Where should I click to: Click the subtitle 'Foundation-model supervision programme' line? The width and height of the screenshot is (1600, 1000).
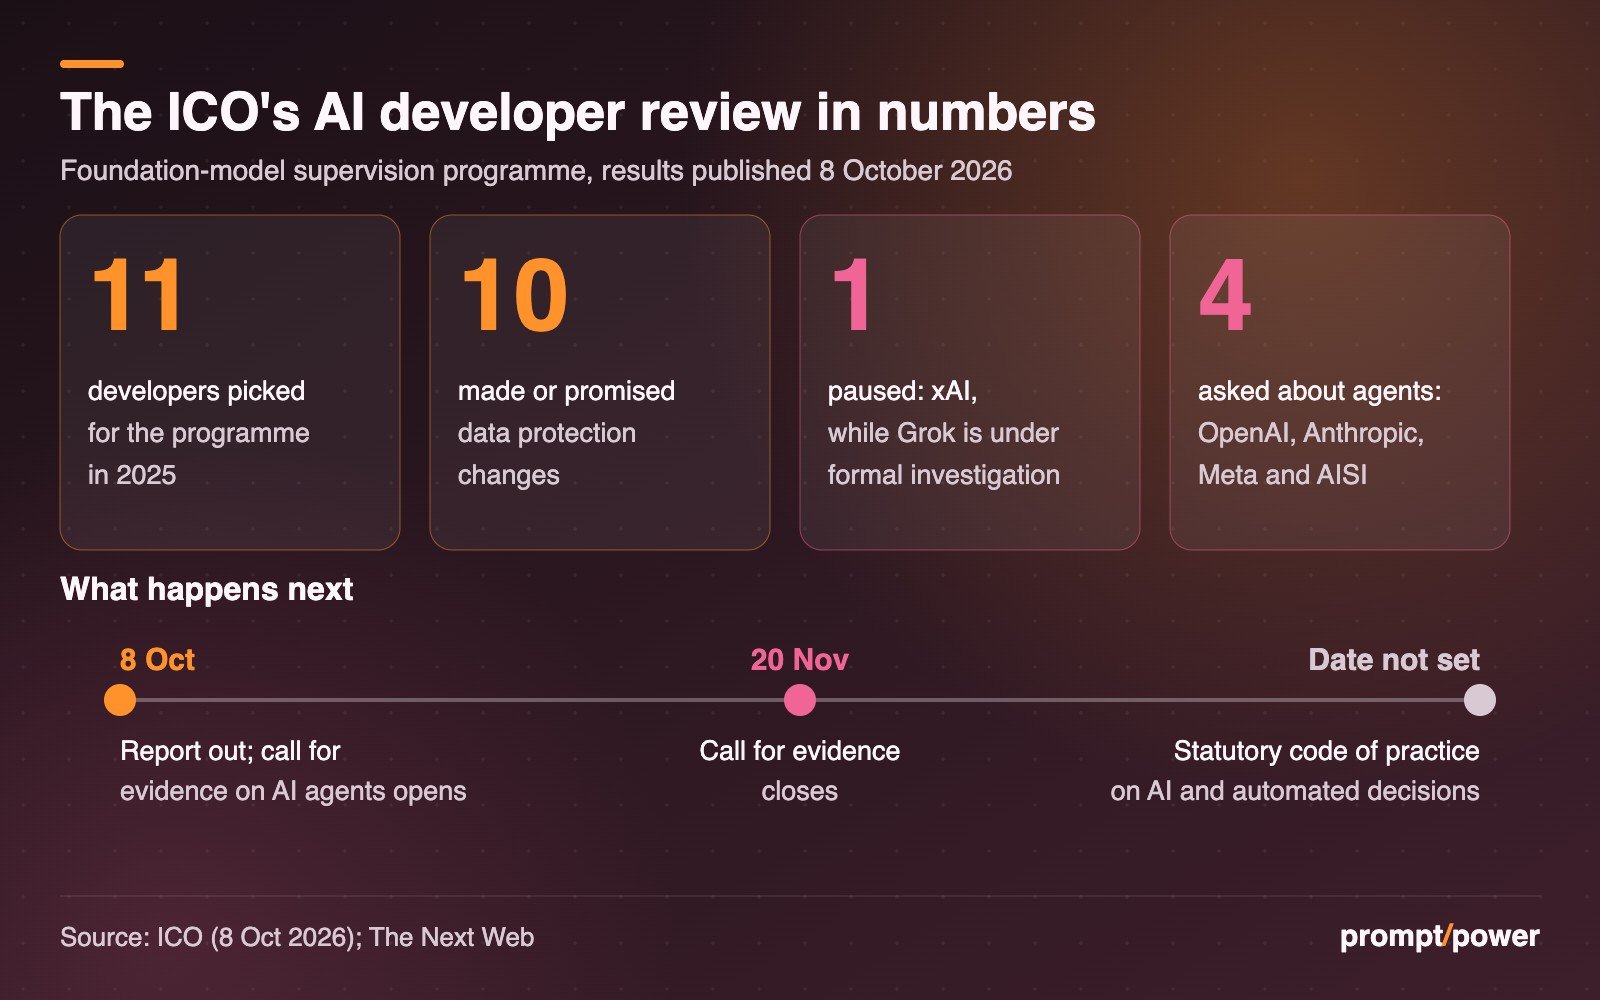point(536,171)
